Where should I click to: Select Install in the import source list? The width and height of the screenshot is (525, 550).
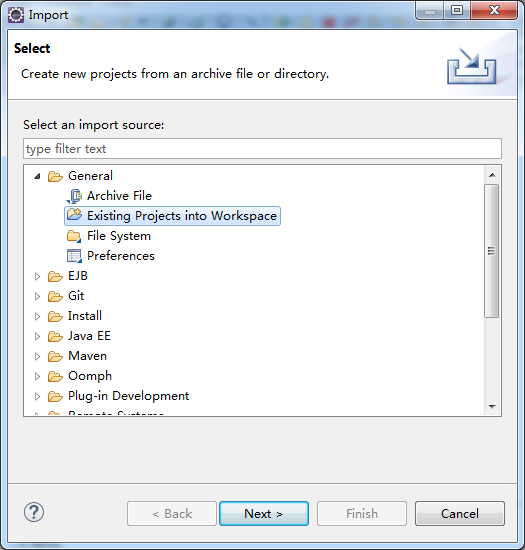(85, 316)
